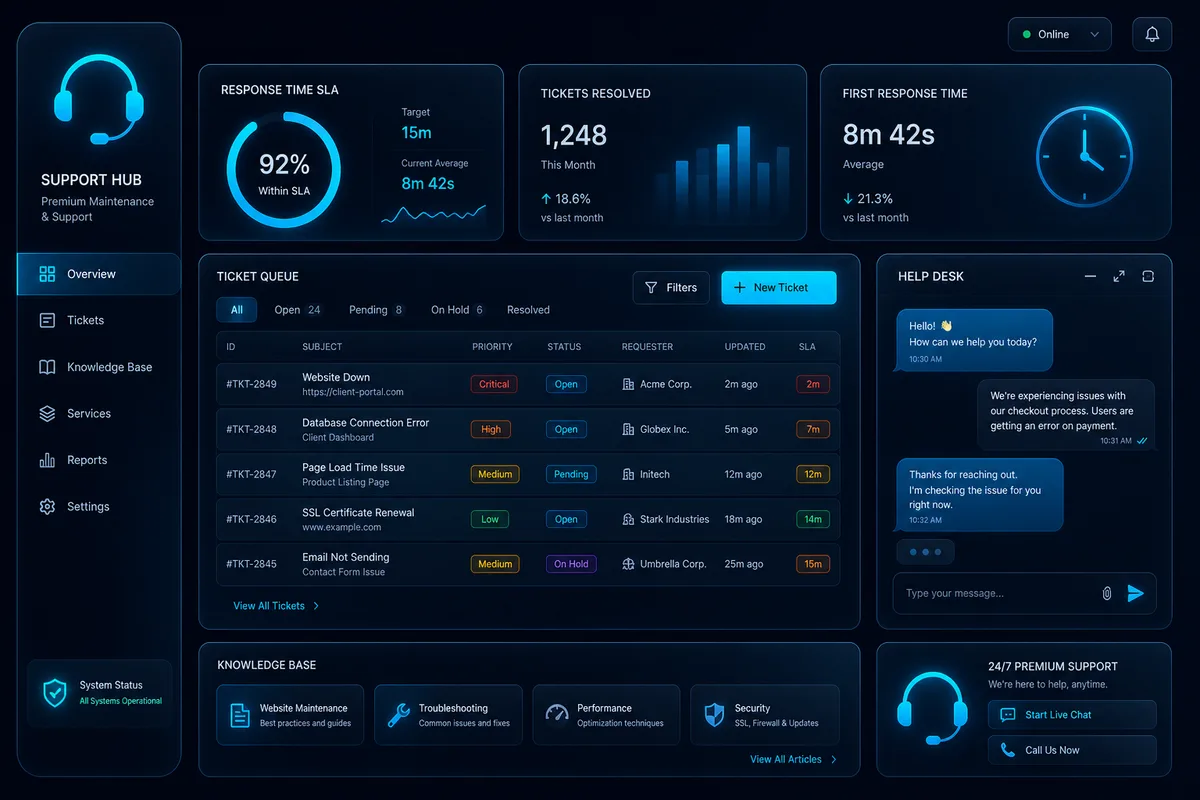Click the Tickets sidebar icon

pos(47,320)
